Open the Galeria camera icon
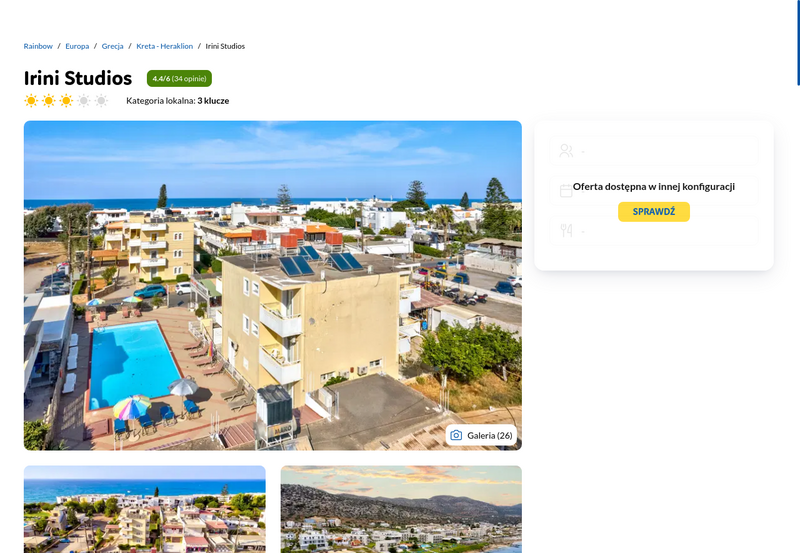 [x=456, y=435]
